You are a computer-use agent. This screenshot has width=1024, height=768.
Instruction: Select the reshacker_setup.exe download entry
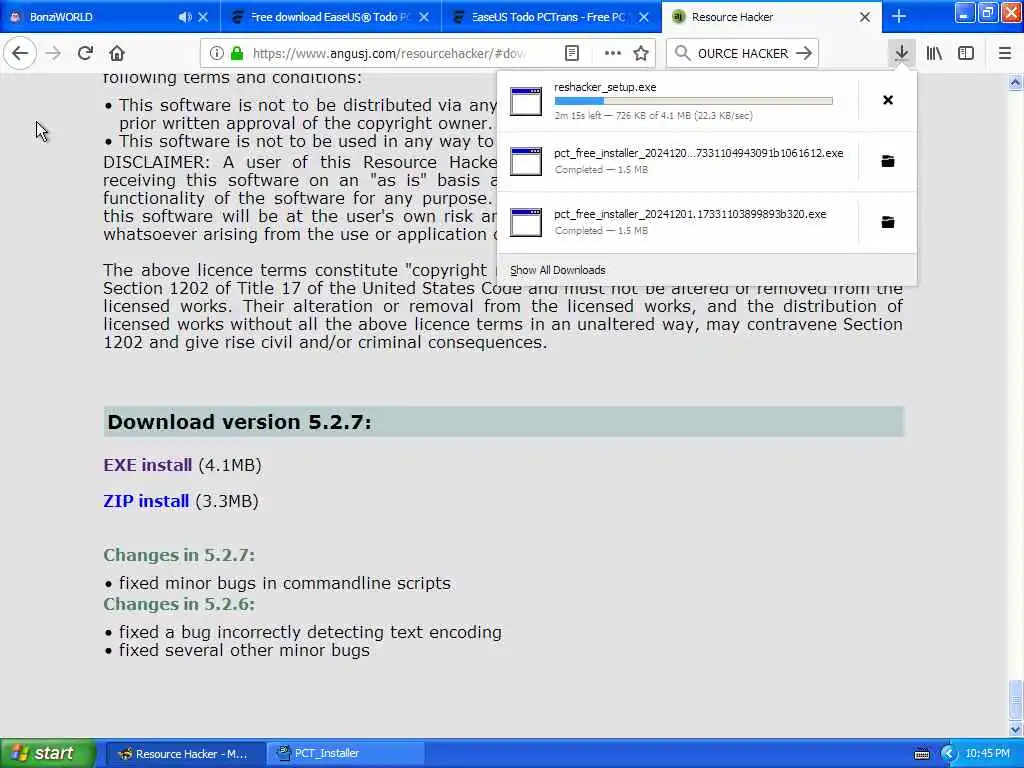tap(677, 101)
